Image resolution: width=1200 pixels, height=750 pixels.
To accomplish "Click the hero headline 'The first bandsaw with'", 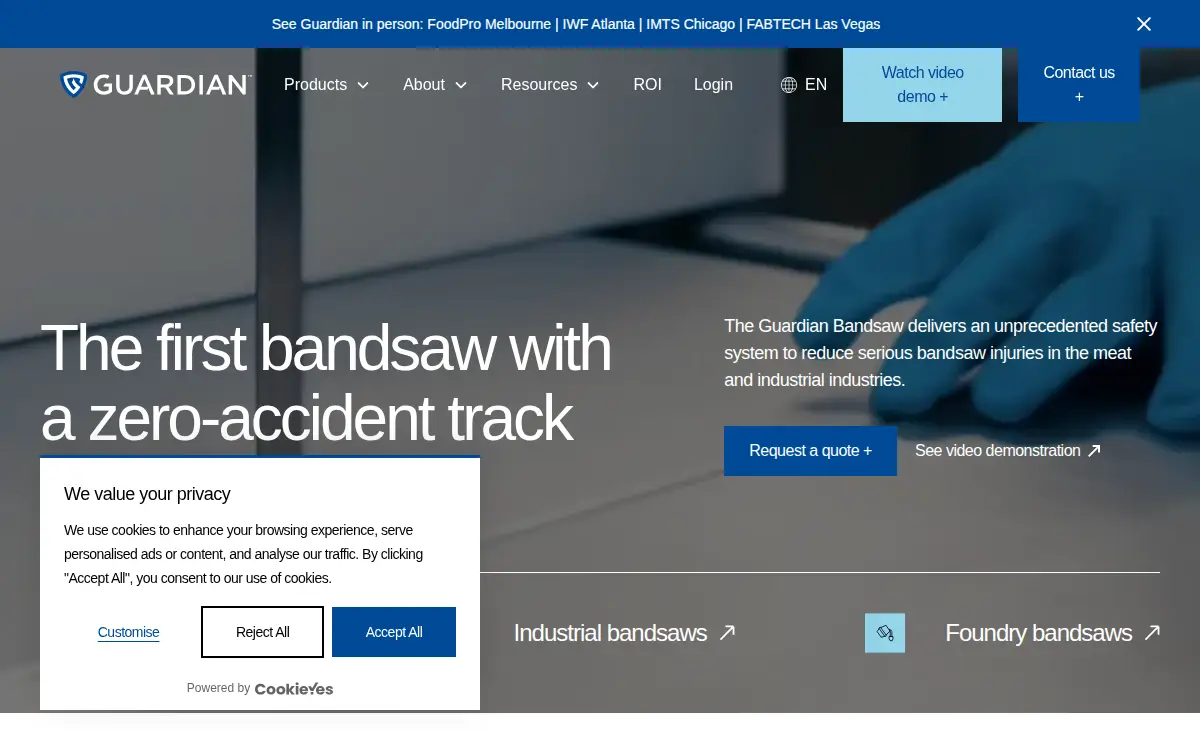I will point(325,347).
